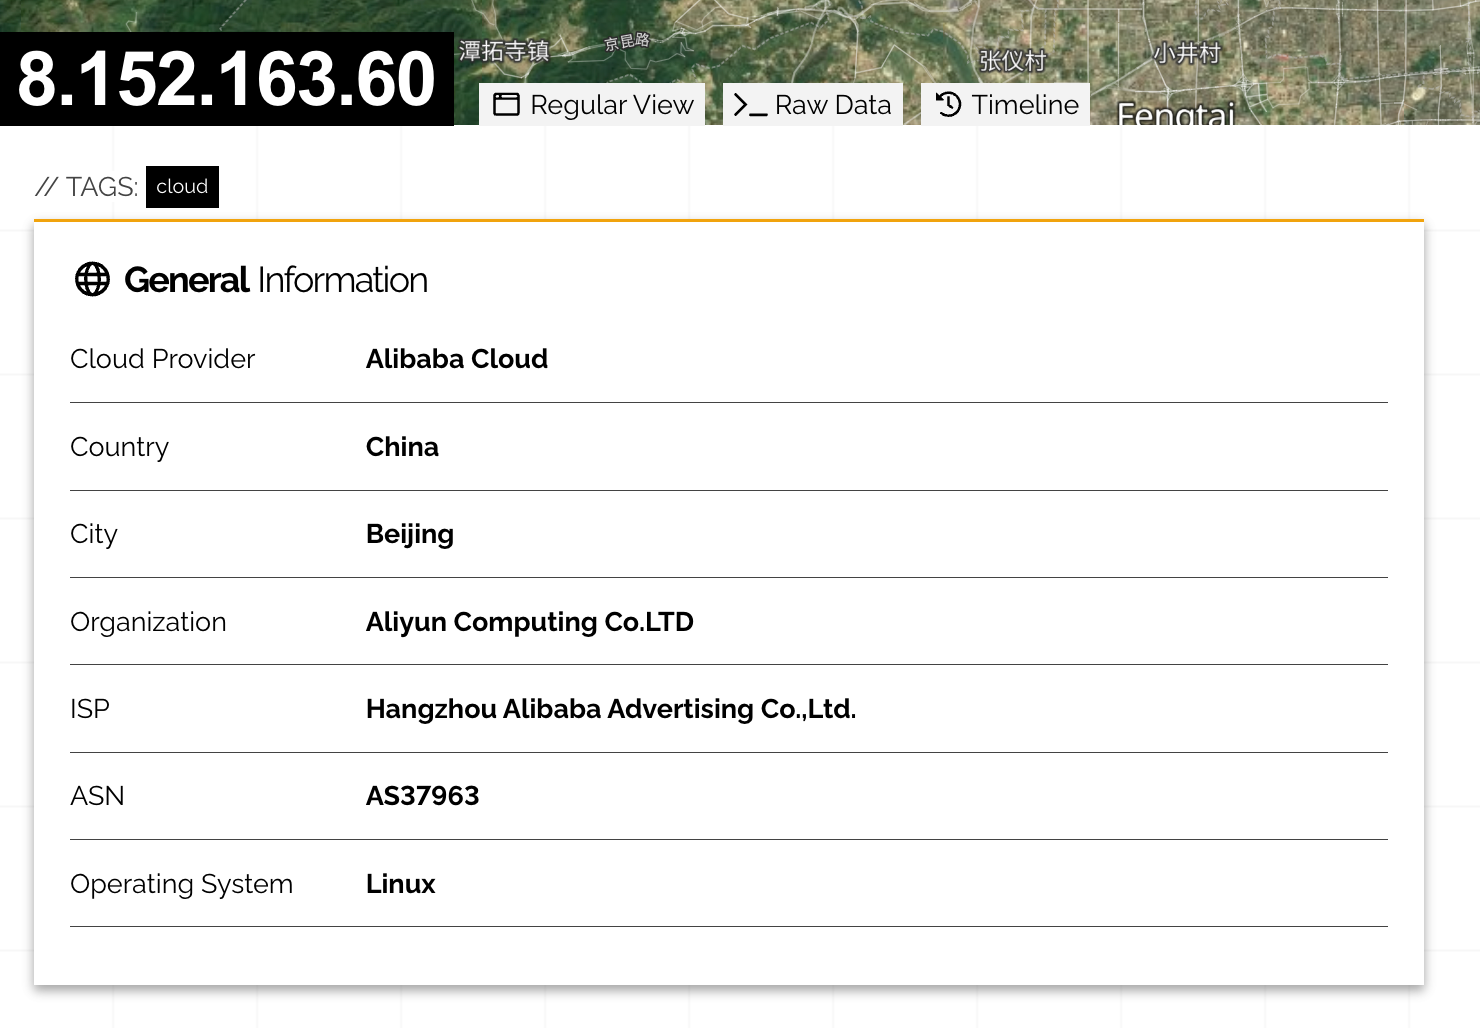Select the Alibaba Cloud provider value
The image size is (1480, 1028).
coord(457,359)
